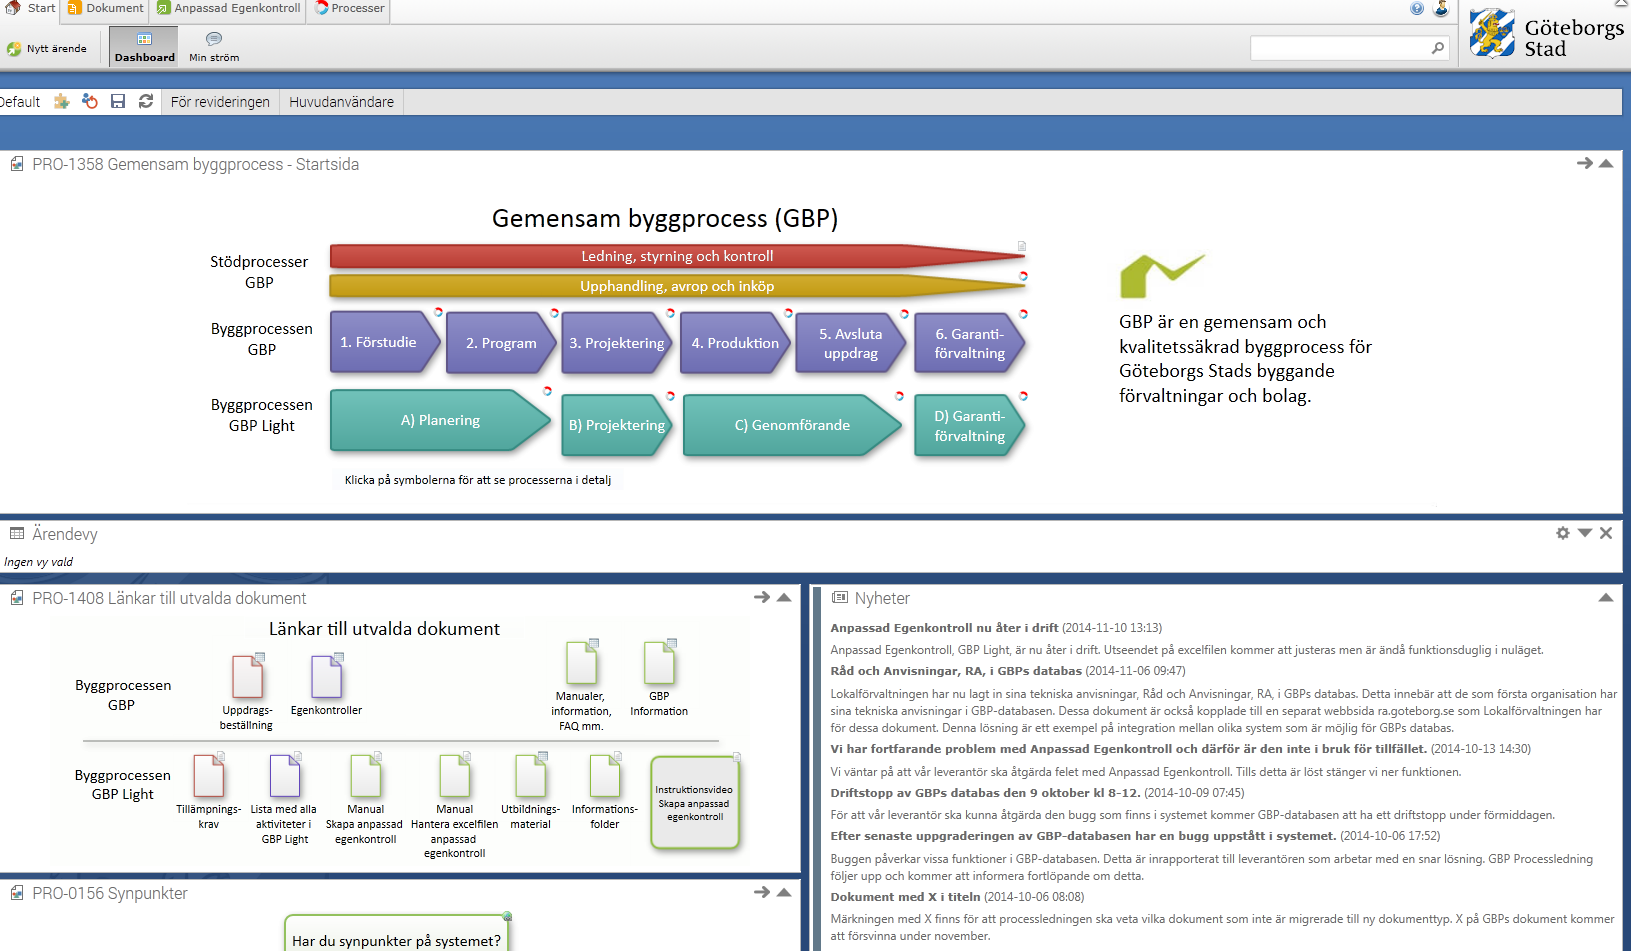
Task: Open GBP Light step A) Planering
Action: point(440,420)
